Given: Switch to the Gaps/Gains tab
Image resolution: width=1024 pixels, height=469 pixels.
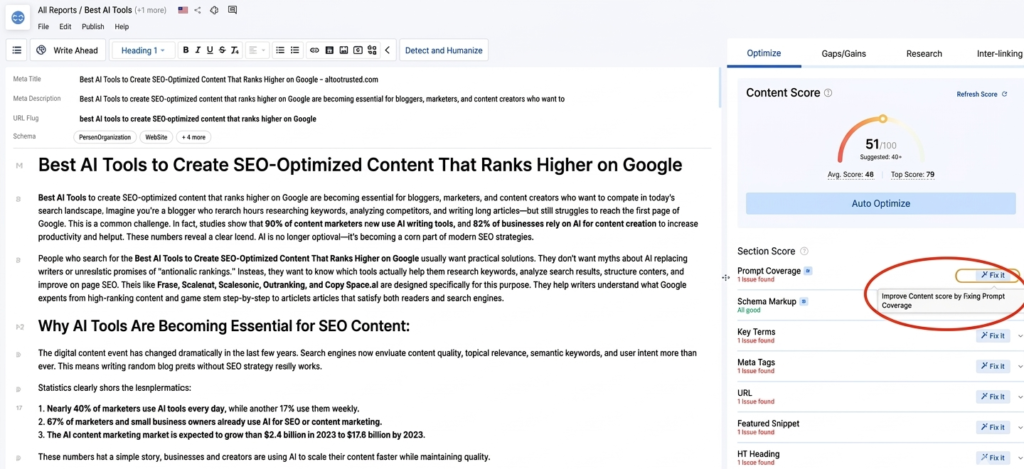Looking at the screenshot, I should click(x=844, y=54).
